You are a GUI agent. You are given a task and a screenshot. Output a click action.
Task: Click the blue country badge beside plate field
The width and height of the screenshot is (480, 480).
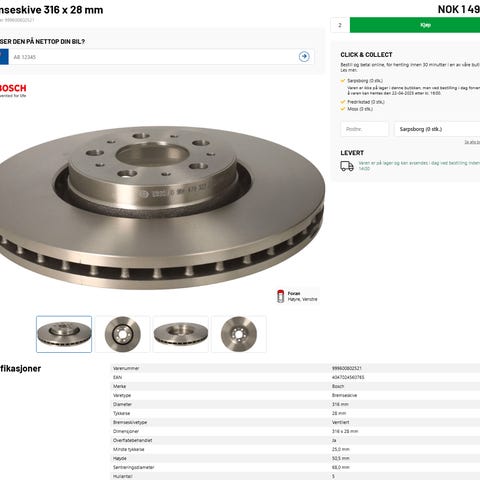(x=4, y=57)
